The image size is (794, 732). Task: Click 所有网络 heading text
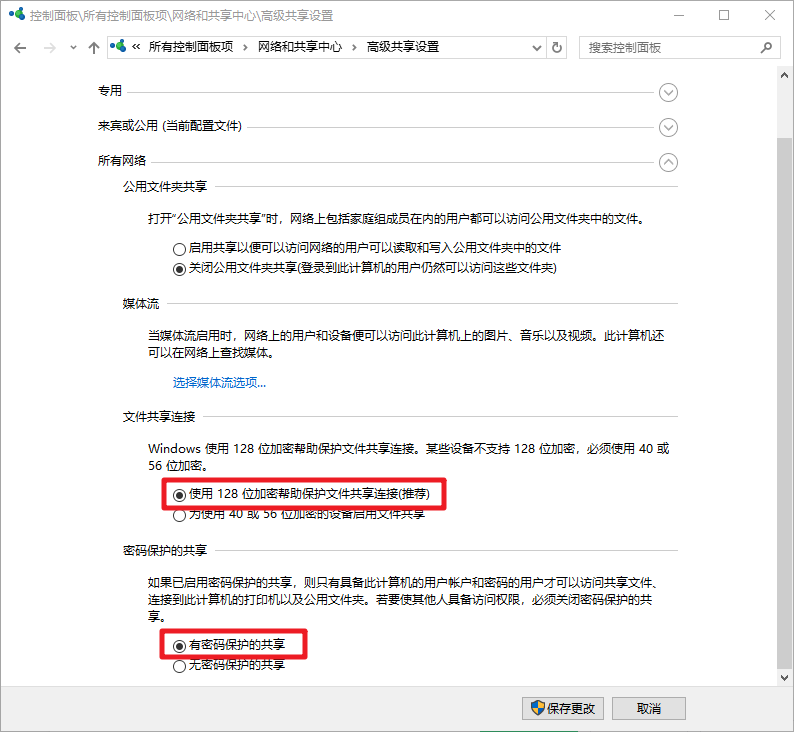[x=122, y=161]
